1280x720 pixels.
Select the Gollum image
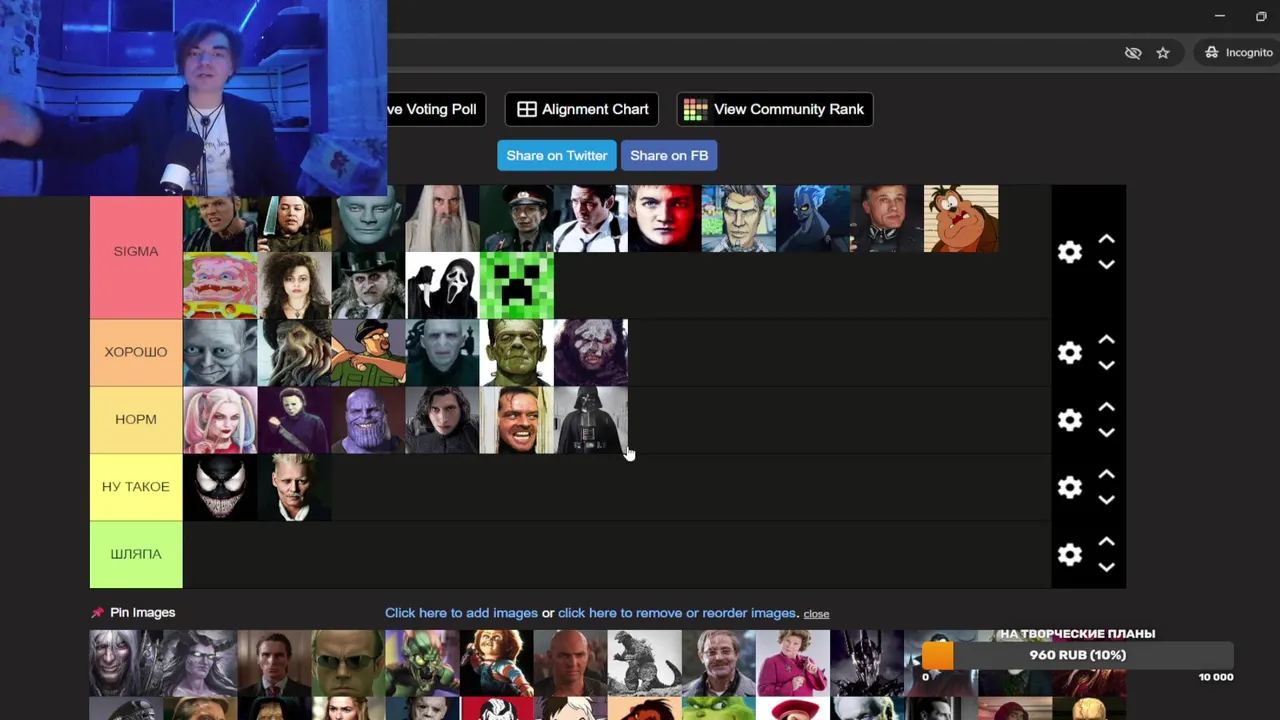(x=220, y=352)
